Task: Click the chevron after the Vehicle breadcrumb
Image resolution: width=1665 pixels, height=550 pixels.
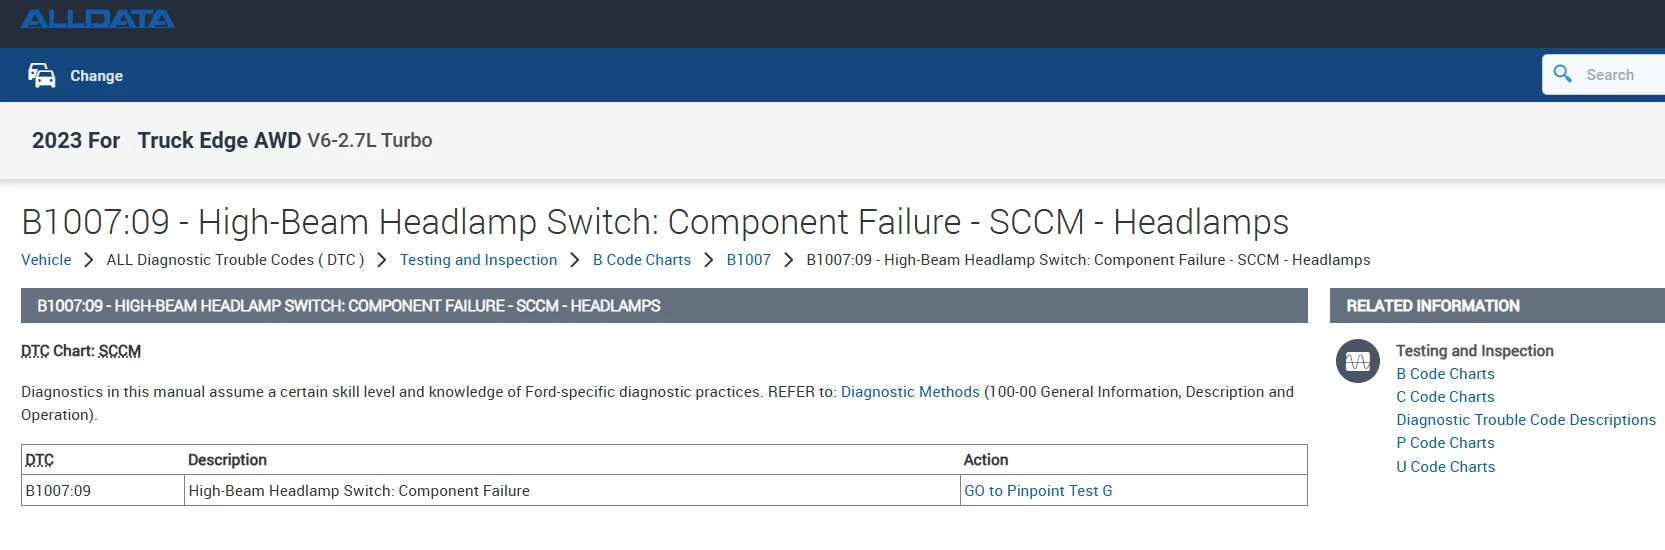Action: (x=88, y=260)
